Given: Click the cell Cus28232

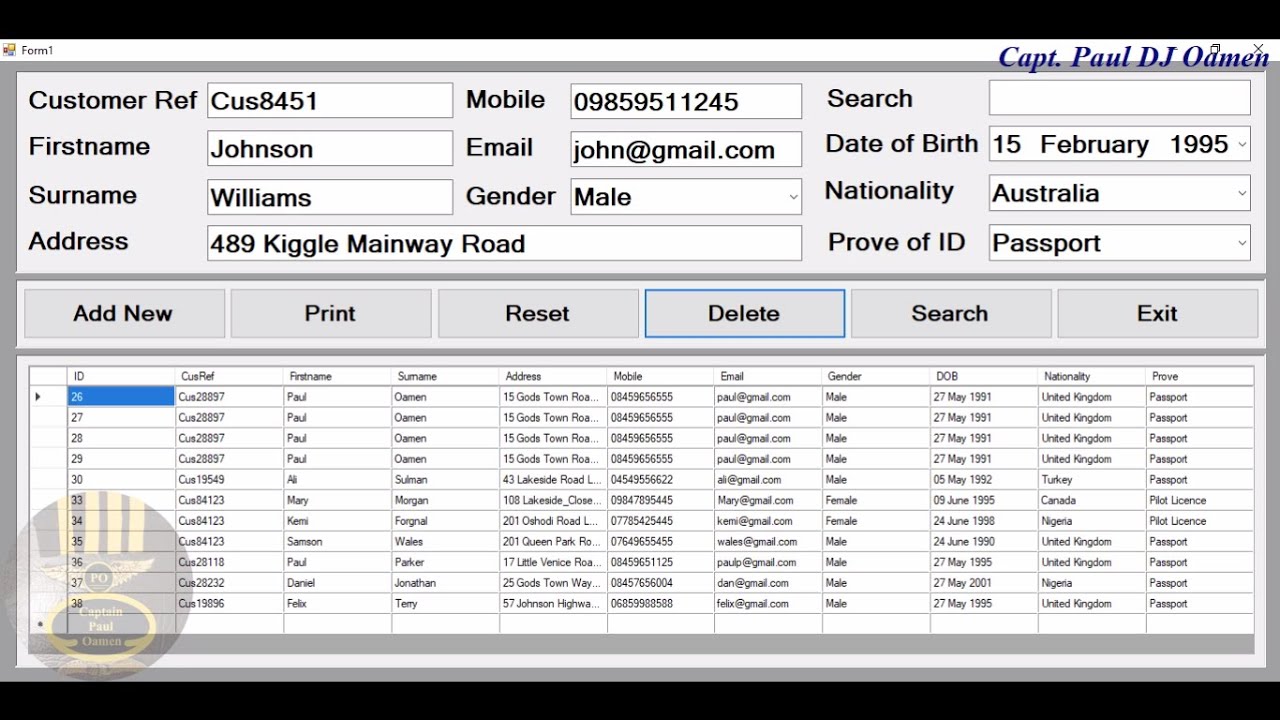Looking at the screenshot, I should click(x=229, y=583).
